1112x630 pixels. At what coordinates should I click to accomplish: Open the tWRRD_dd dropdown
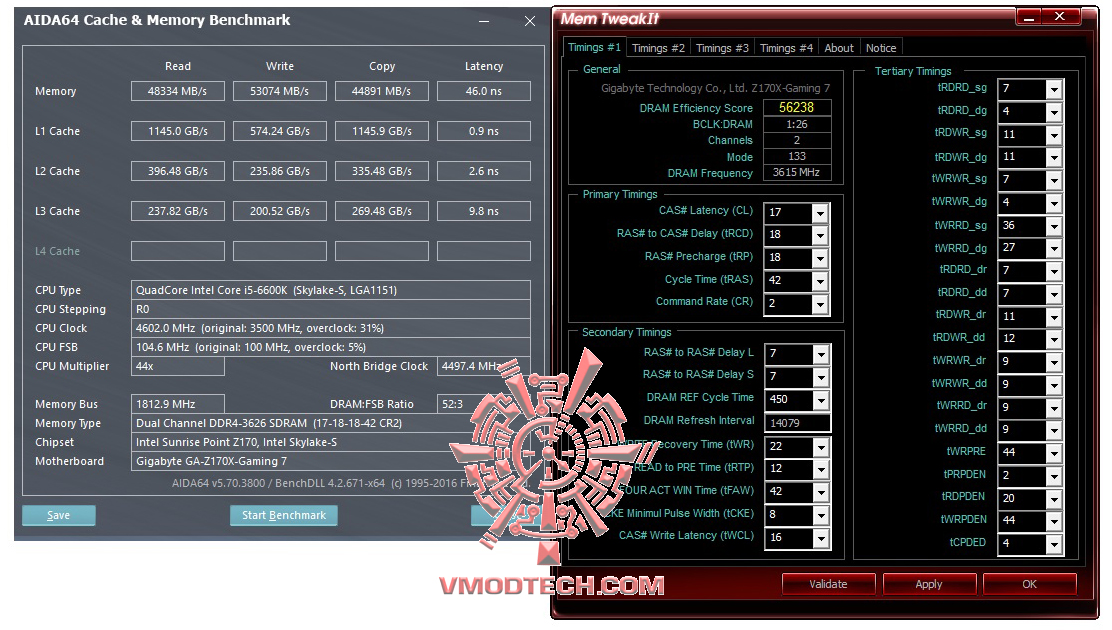(x=1054, y=430)
